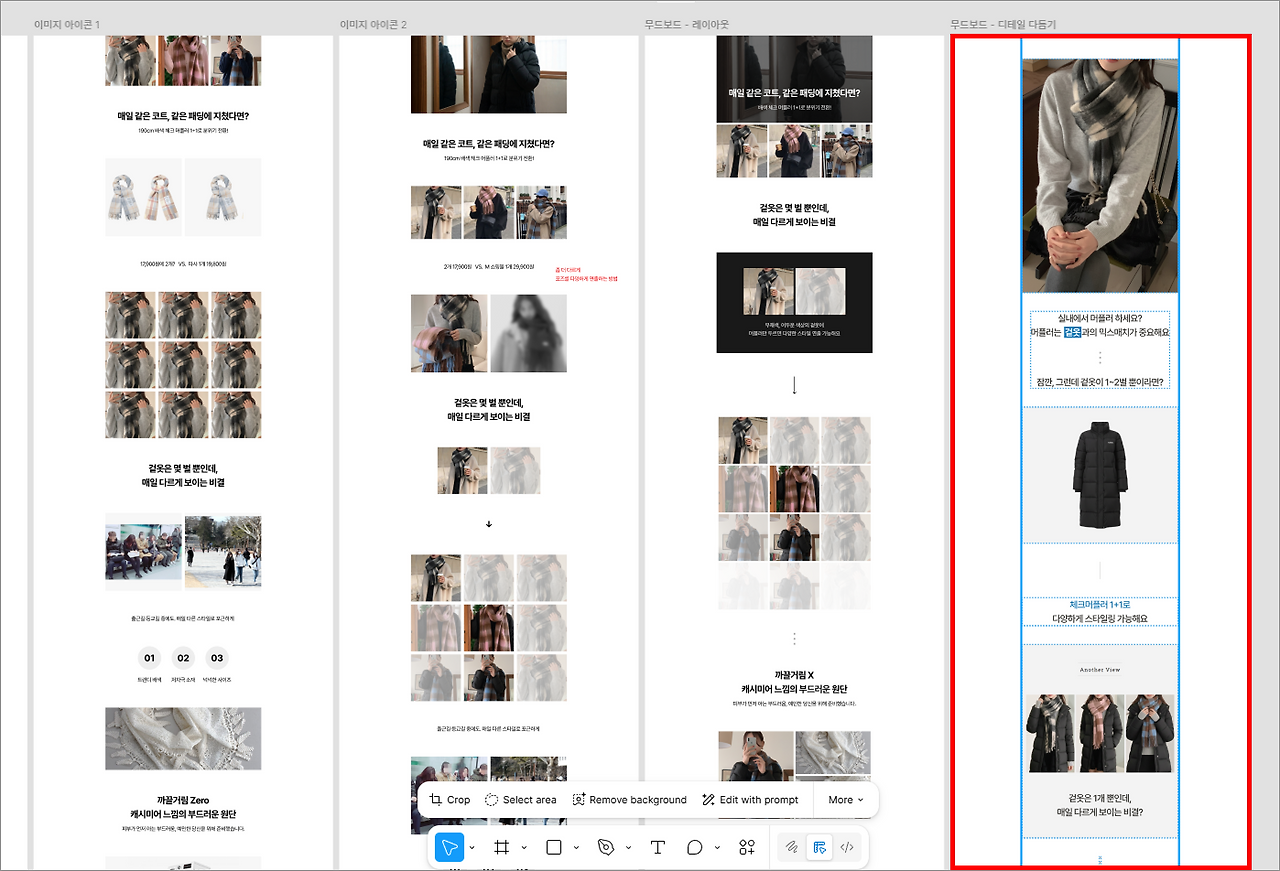
Task: Select the Move tool in the toolbar
Action: pos(449,847)
